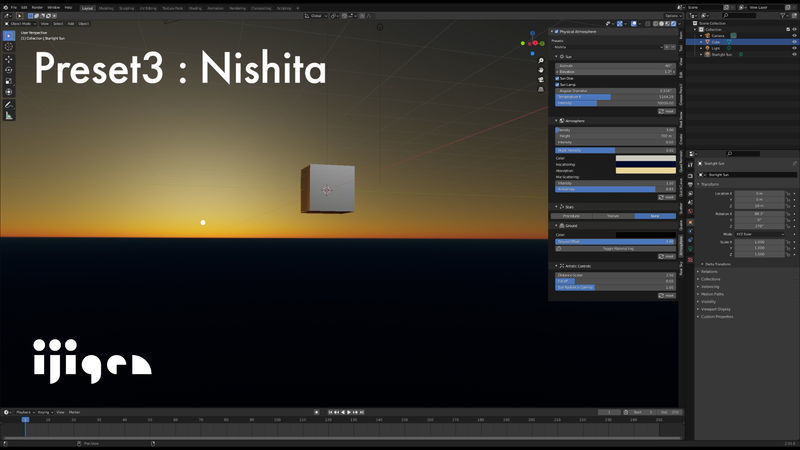Click the Temperature K slider
This screenshot has width=800, height=450.
pyautogui.click(x=615, y=97)
